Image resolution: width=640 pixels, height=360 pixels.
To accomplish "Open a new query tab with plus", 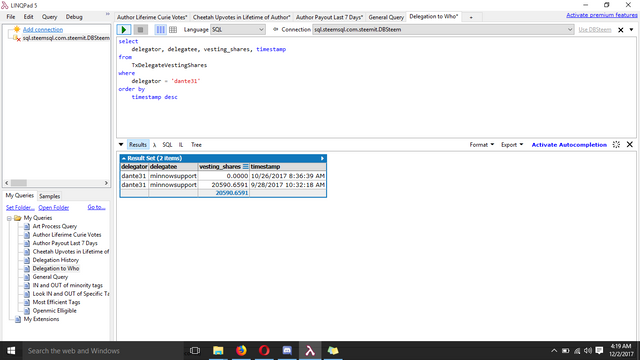I will point(471,17).
